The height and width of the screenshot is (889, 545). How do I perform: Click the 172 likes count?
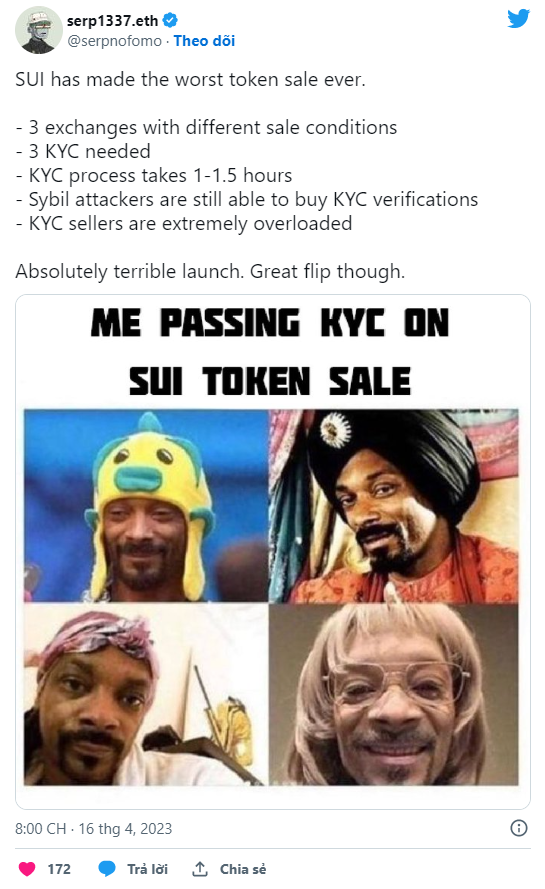[59, 869]
